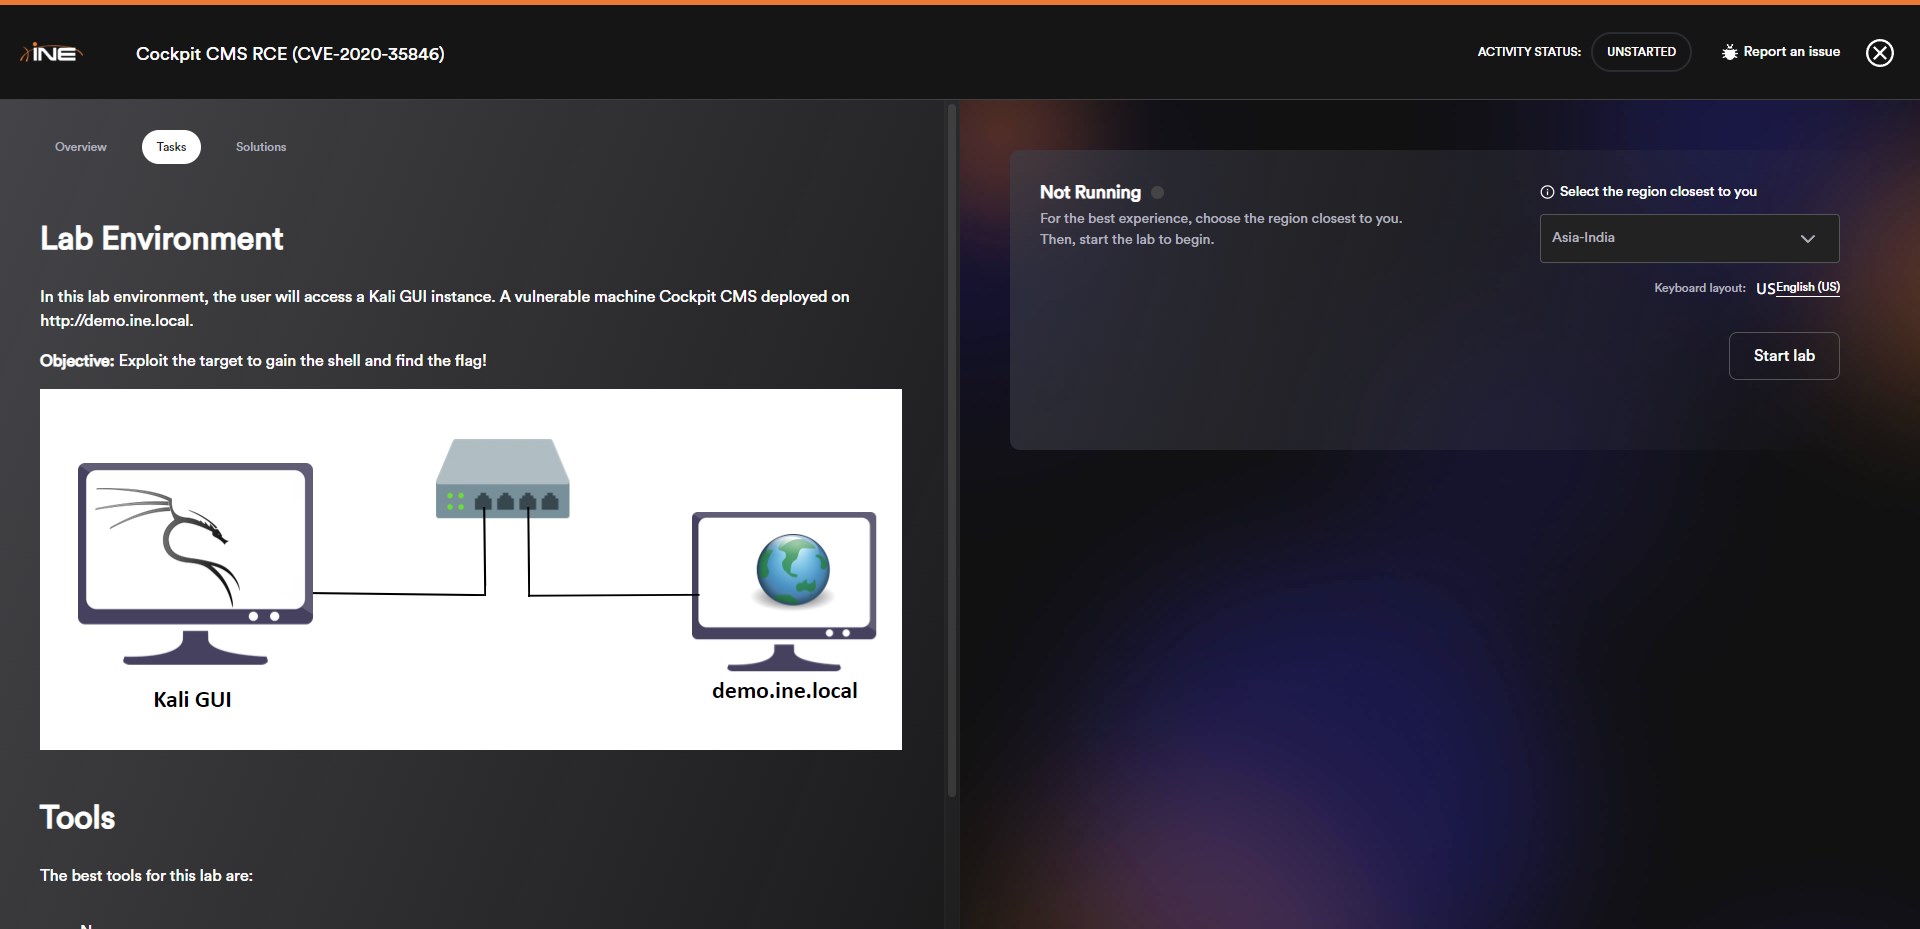Click the INE logo

click(x=51, y=53)
